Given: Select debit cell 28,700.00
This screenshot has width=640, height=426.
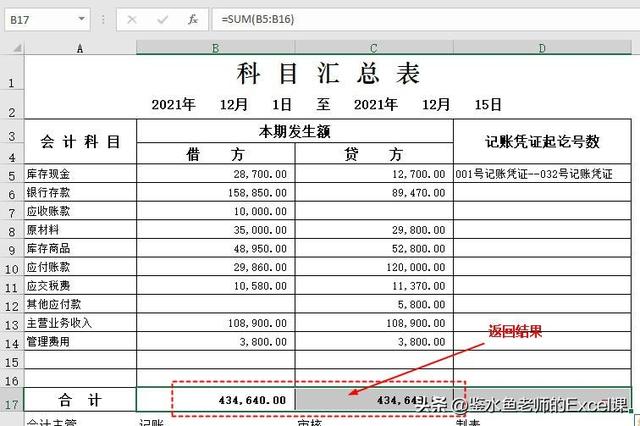Looking at the screenshot, I should pyautogui.click(x=216, y=174).
